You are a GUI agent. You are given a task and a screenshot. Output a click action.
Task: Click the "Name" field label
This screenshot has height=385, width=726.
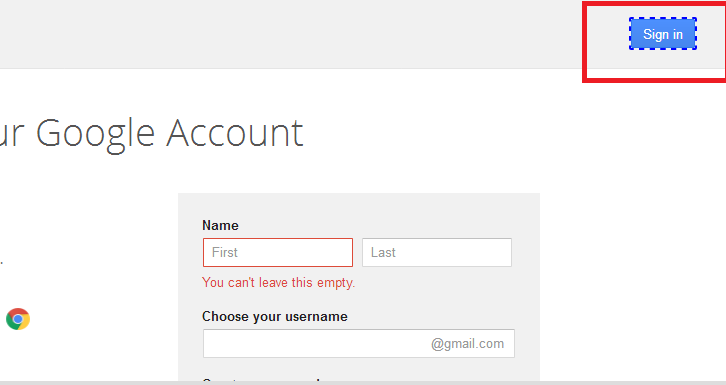point(220,225)
